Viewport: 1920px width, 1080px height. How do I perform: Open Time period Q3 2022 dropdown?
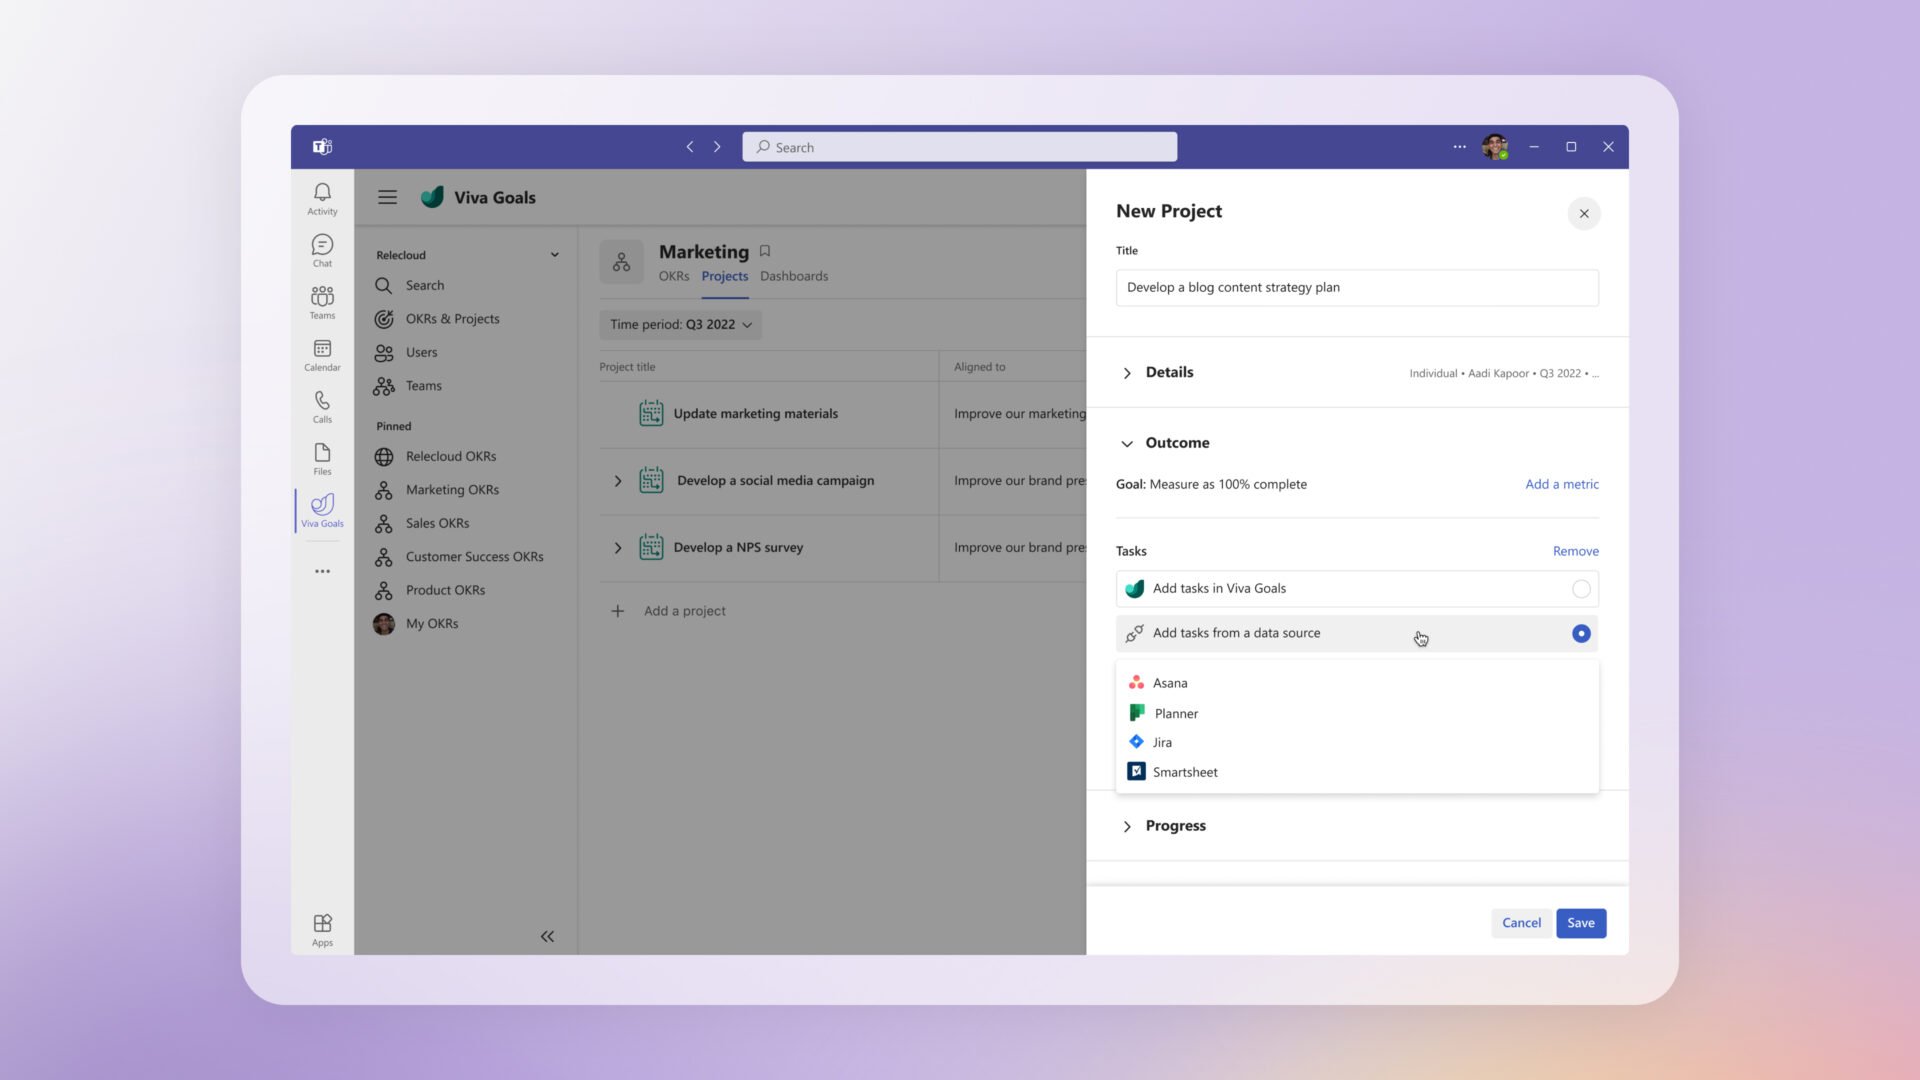[x=680, y=324]
